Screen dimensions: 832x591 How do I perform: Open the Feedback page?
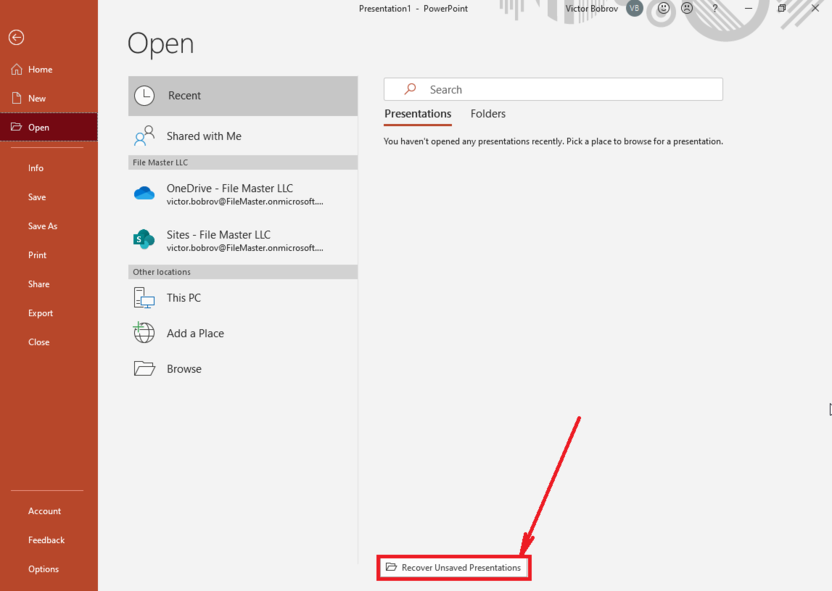click(x=49, y=540)
